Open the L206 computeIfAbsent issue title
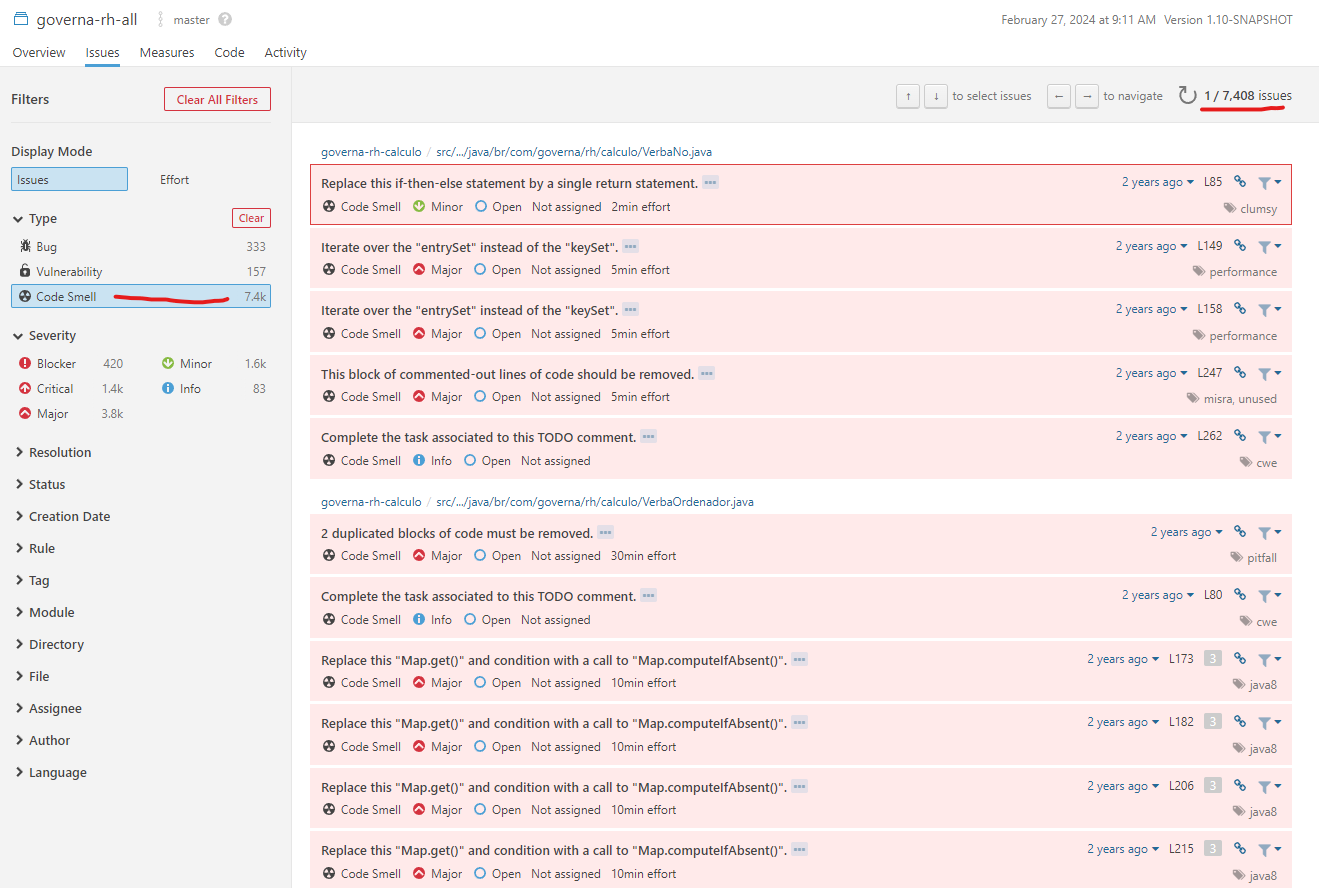The width and height of the screenshot is (1319, 888). point(554,786)
